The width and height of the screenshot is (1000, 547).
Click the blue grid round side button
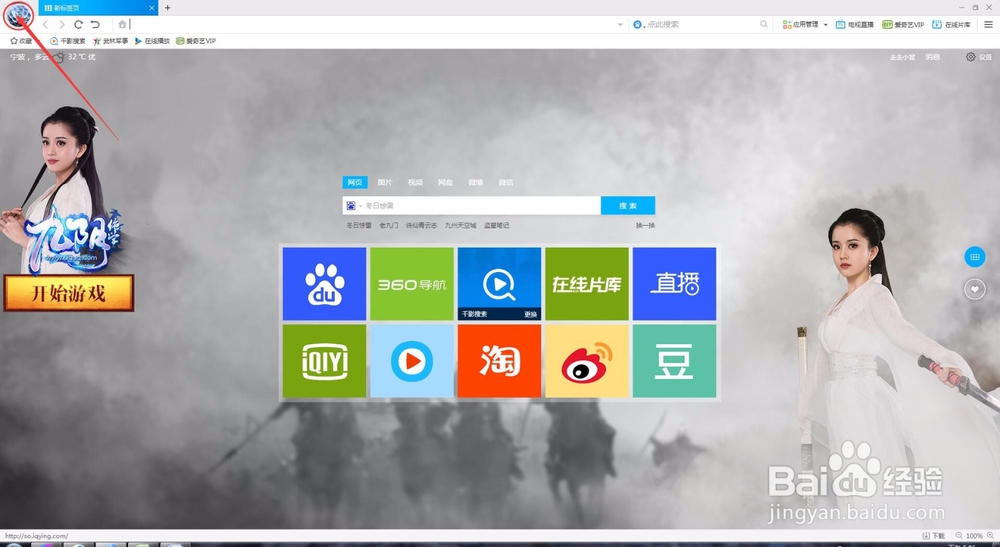(x=974, y=257)
